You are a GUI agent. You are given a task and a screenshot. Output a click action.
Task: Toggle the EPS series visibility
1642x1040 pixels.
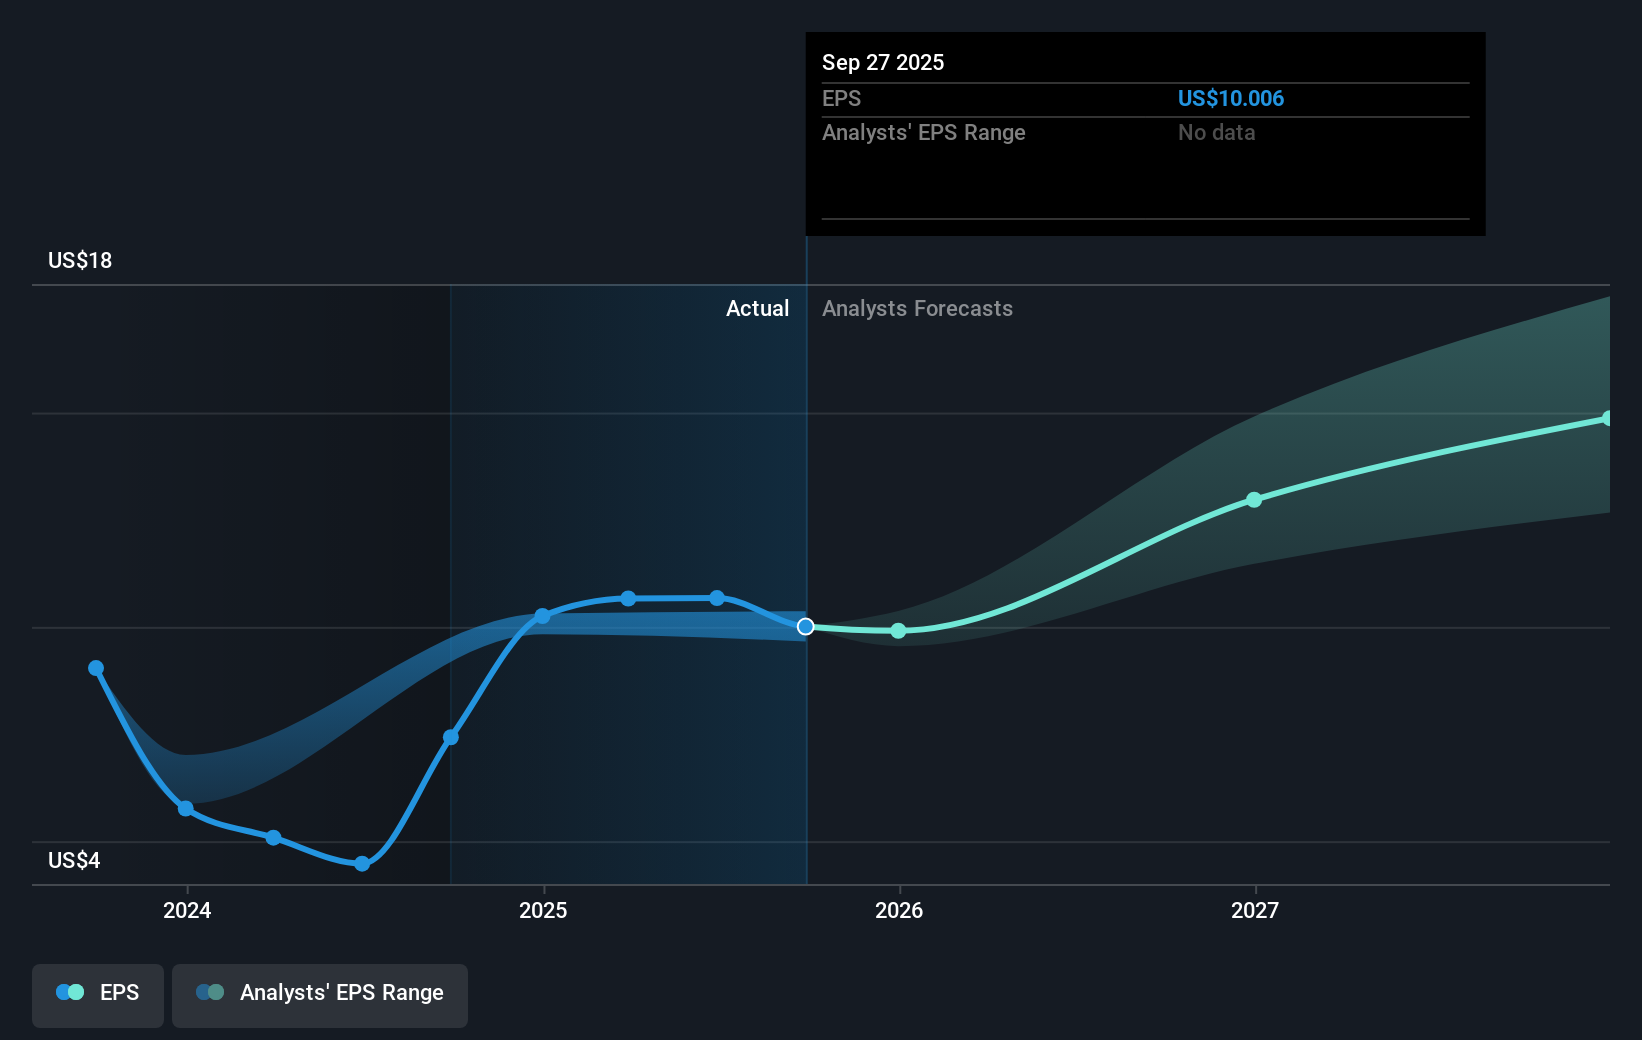(97, 995)
